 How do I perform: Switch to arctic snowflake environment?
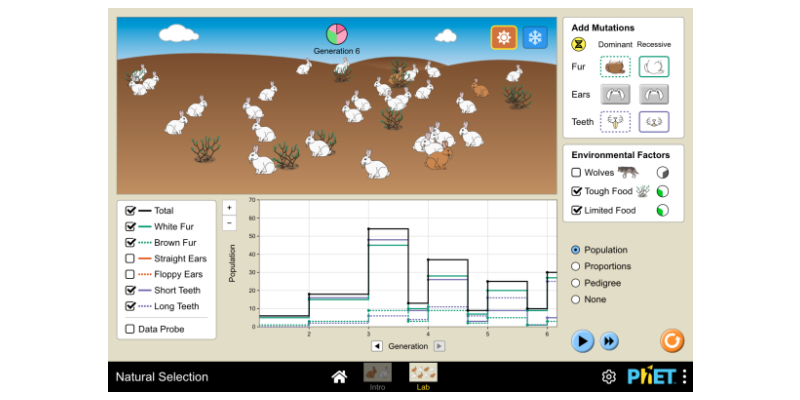click(x=535, y=37)
